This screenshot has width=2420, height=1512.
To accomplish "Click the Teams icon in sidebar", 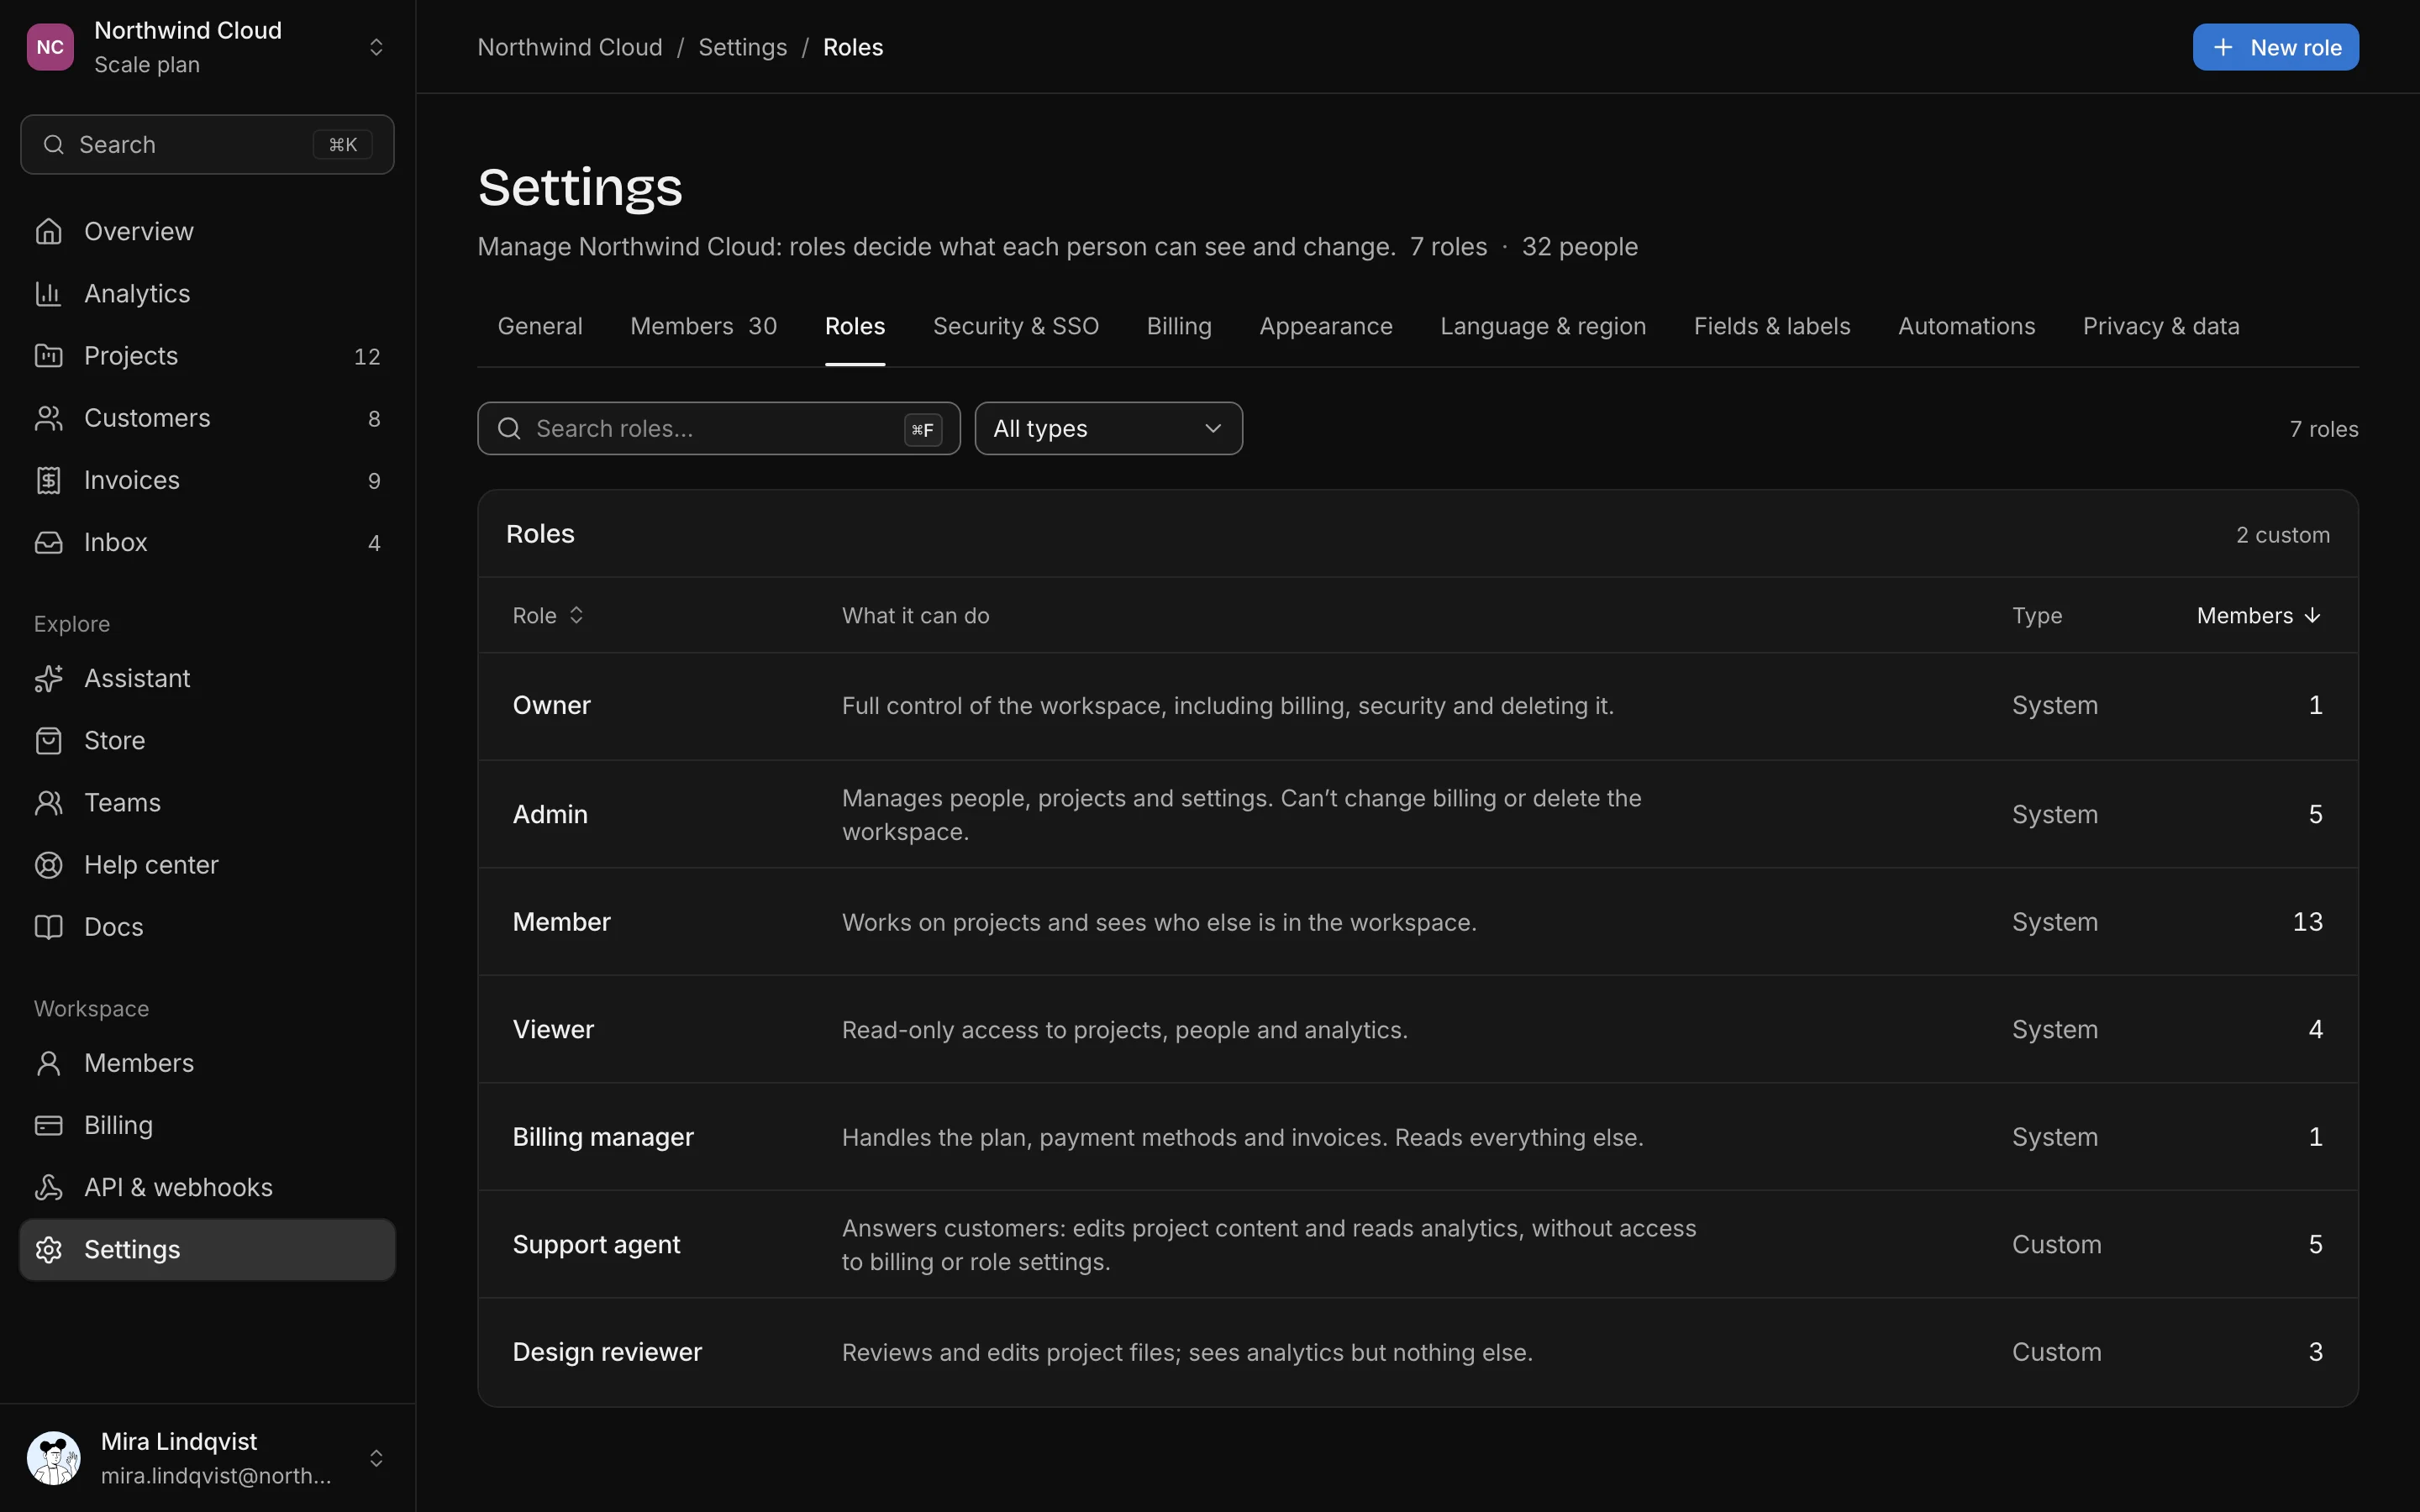I will pyautogui.click(x=48, y=802).
